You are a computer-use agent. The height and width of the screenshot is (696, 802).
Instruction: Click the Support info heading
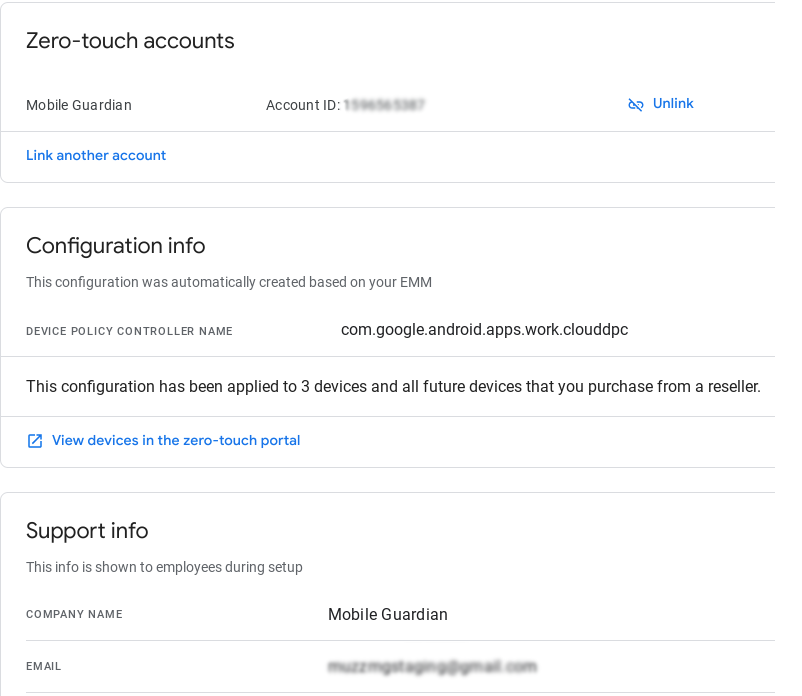(x=87, y=530)
